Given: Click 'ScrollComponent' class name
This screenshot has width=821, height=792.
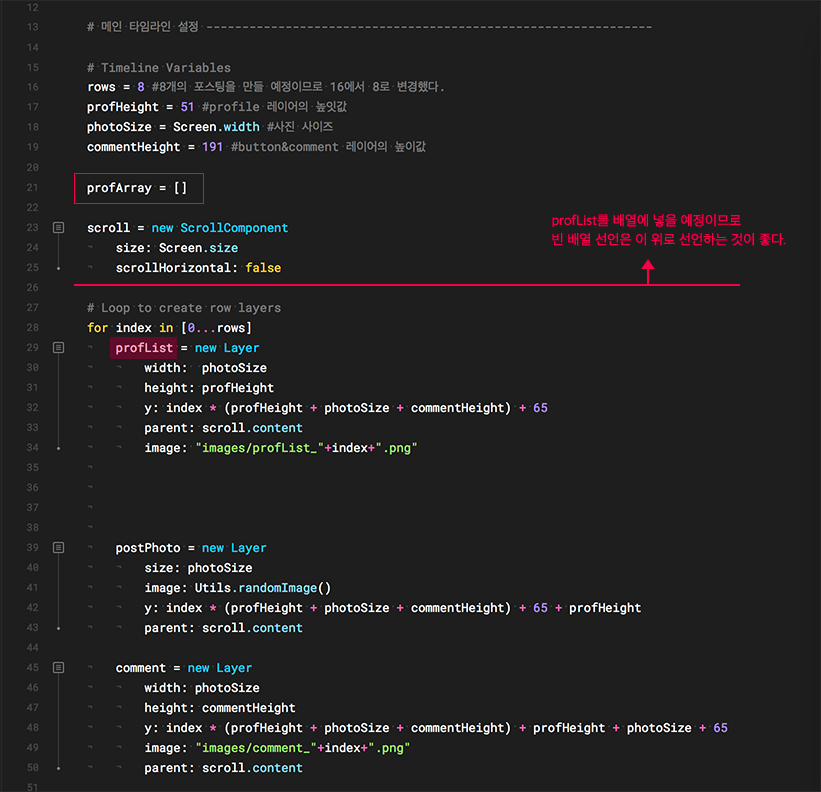Looking at the screenshot, I should (234, 228).
